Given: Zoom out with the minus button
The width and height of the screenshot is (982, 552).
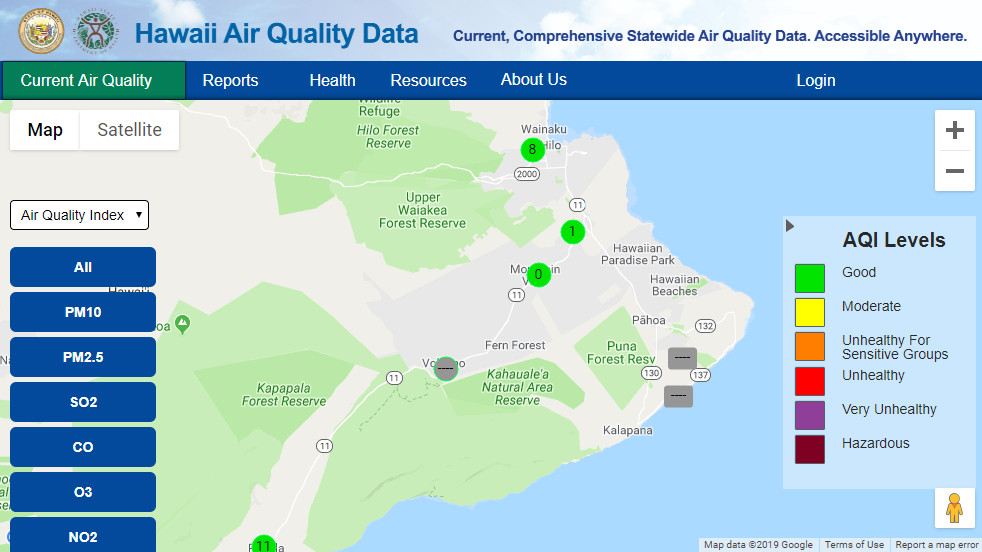Looking at the screenshot, I should 954,171.
